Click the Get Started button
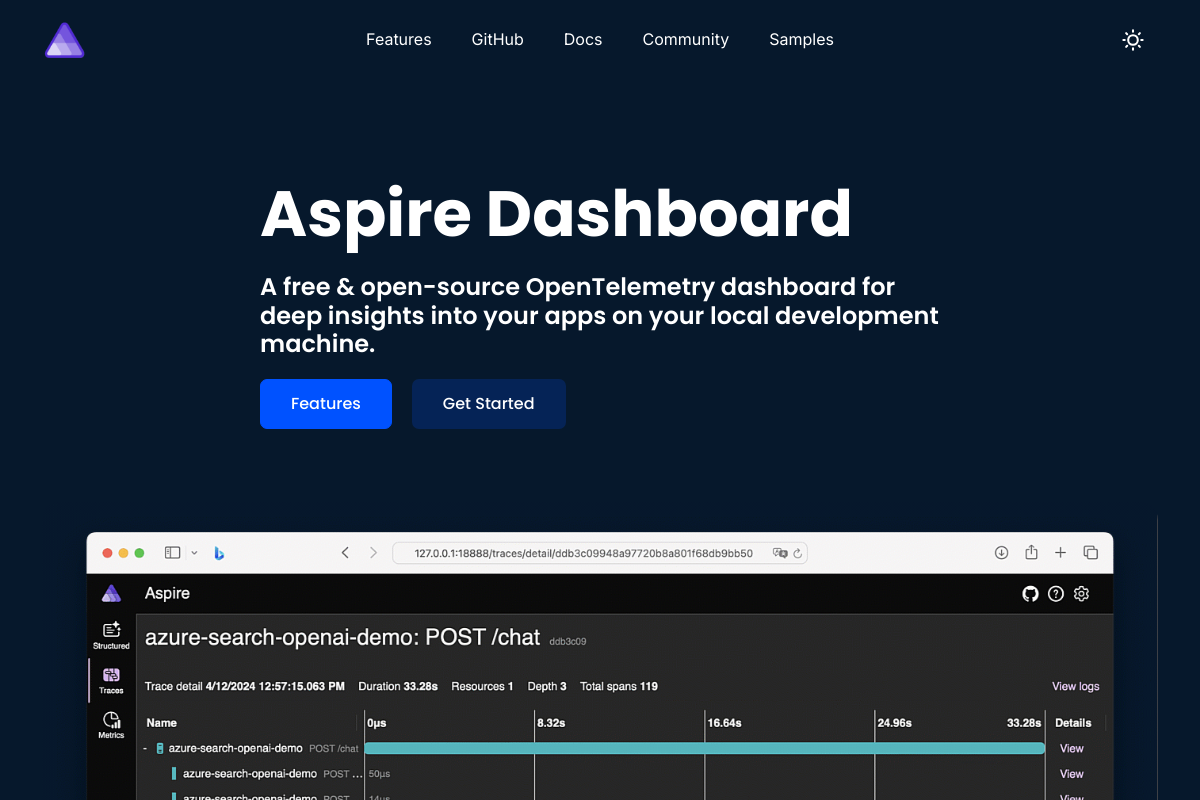1200x800 pixels. [489, 404]
